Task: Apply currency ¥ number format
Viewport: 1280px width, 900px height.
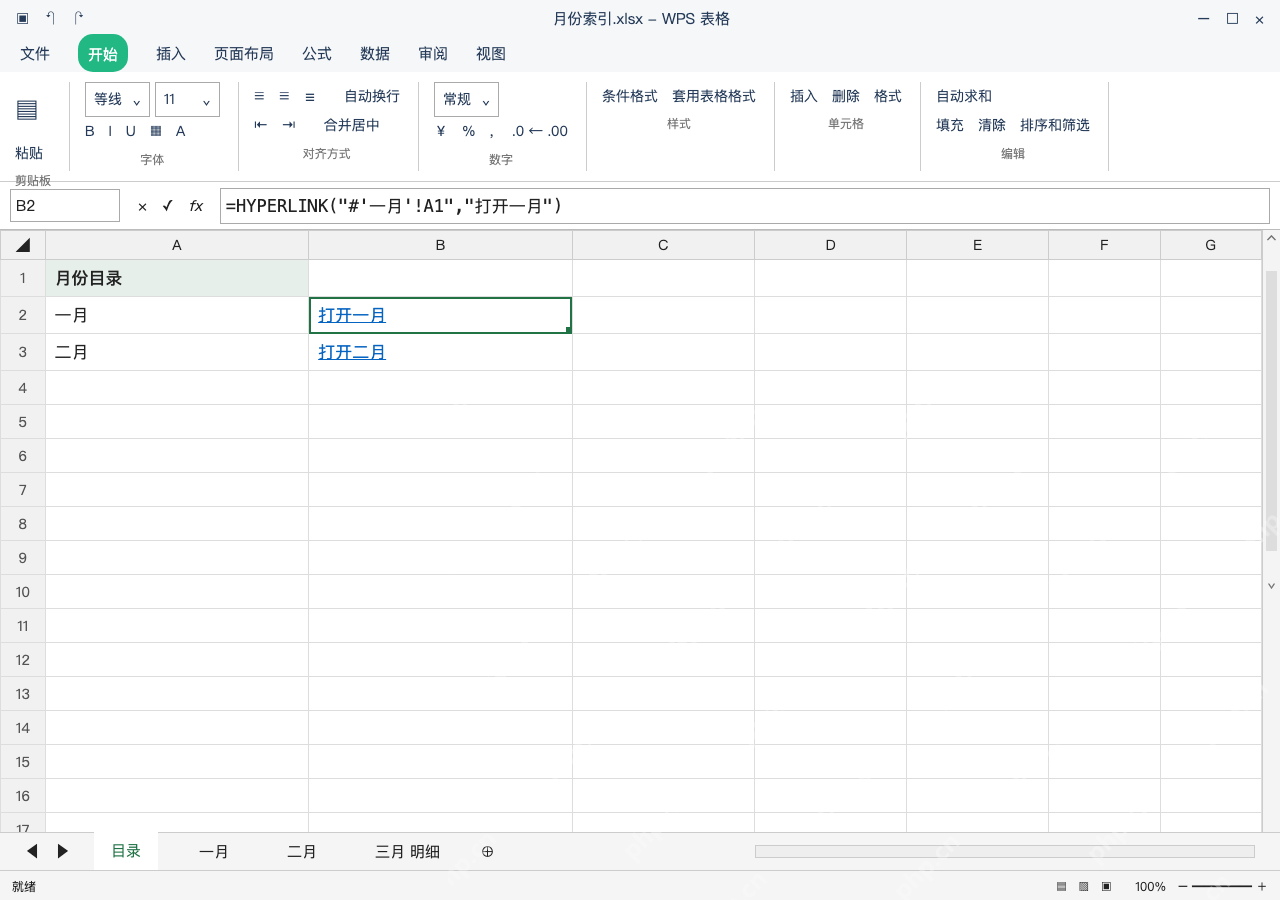Action: point(441,131)
